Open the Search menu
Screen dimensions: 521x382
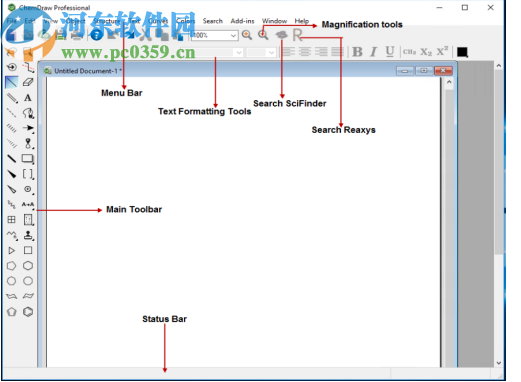pos(213,21)
